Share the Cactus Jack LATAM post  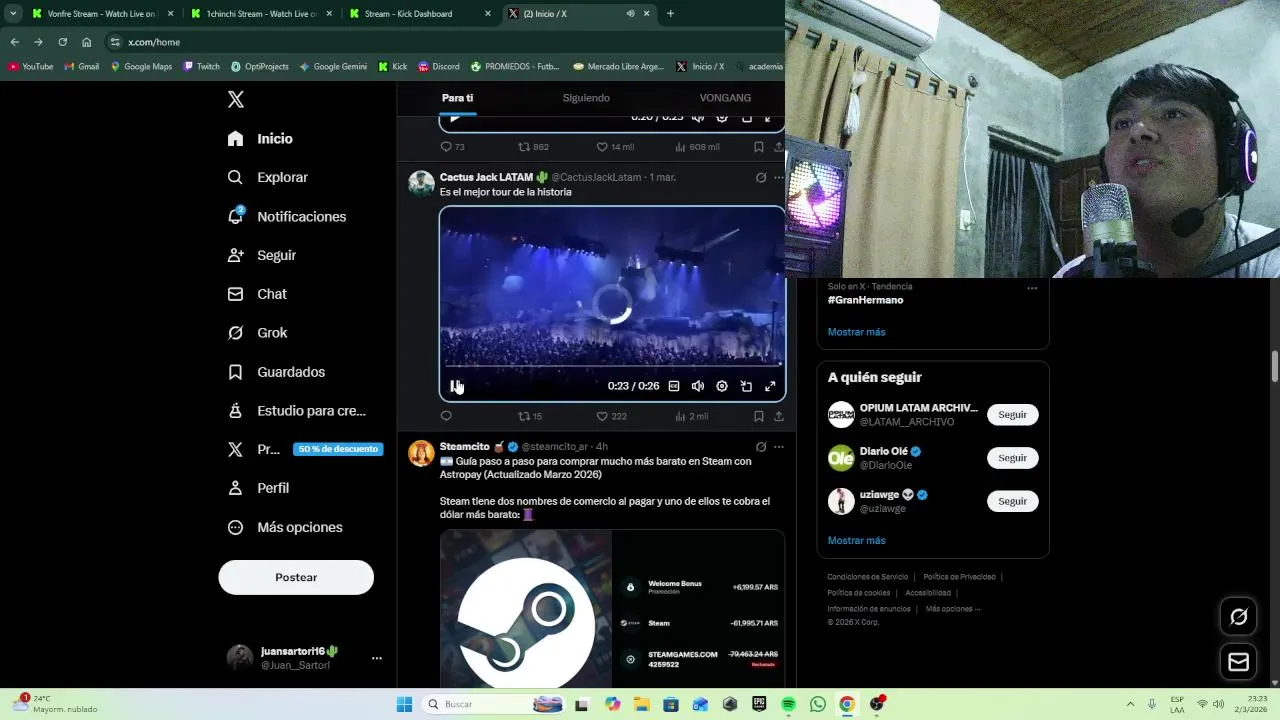[x=778, y=416]
